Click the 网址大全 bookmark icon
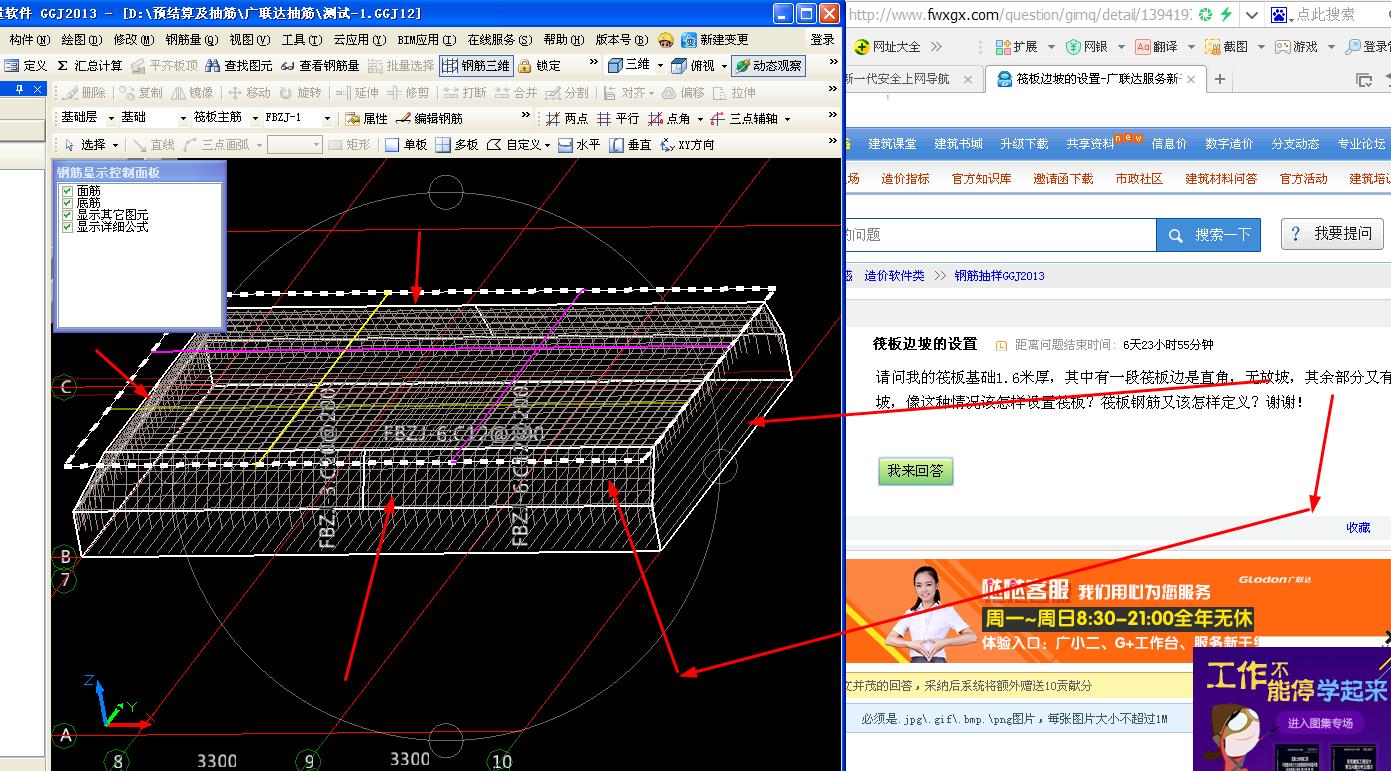Screen dimensions: 1391x771 click(x=887, y=46)
